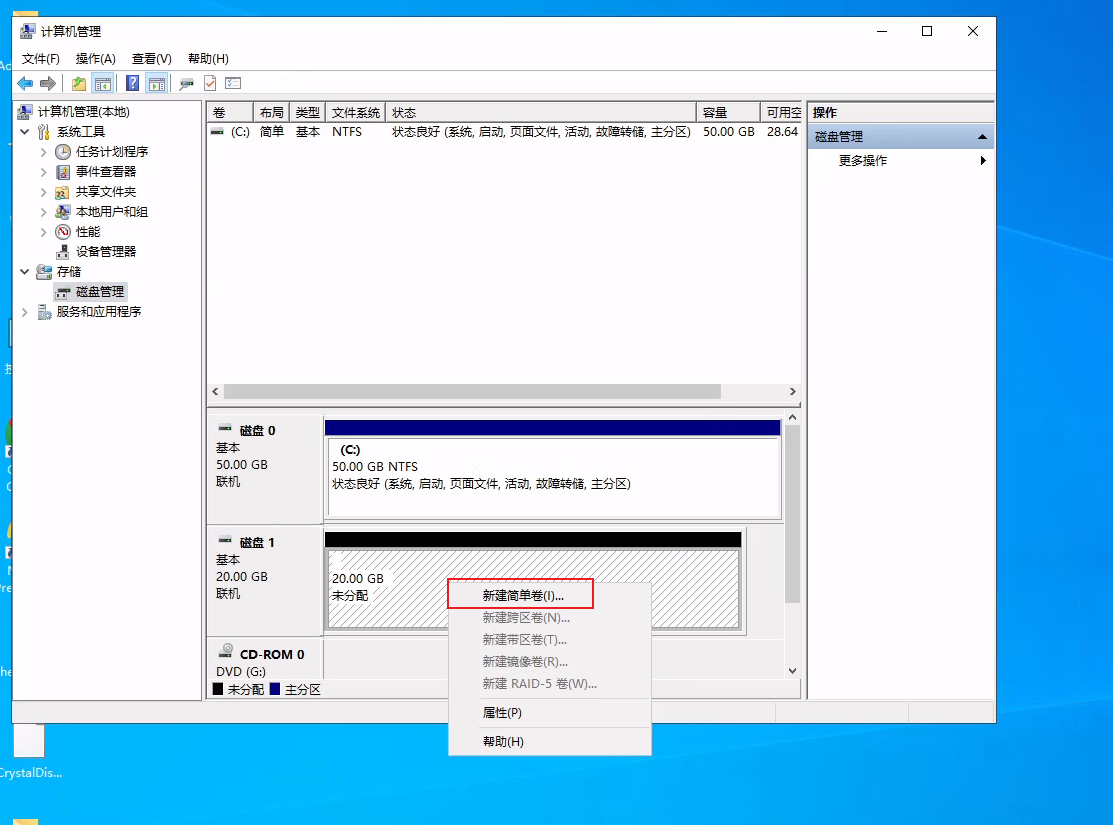Viewport: 1113px width, 825px height.
Task: Click the checklist settings toolbar icon
Action: pyautogui.click(x=233, y=84)
